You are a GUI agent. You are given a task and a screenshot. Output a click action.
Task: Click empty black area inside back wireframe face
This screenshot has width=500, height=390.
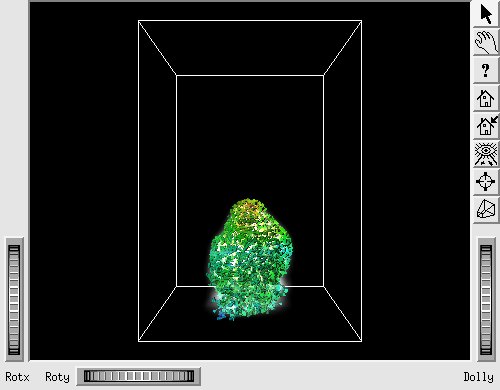tap(250, 133)
